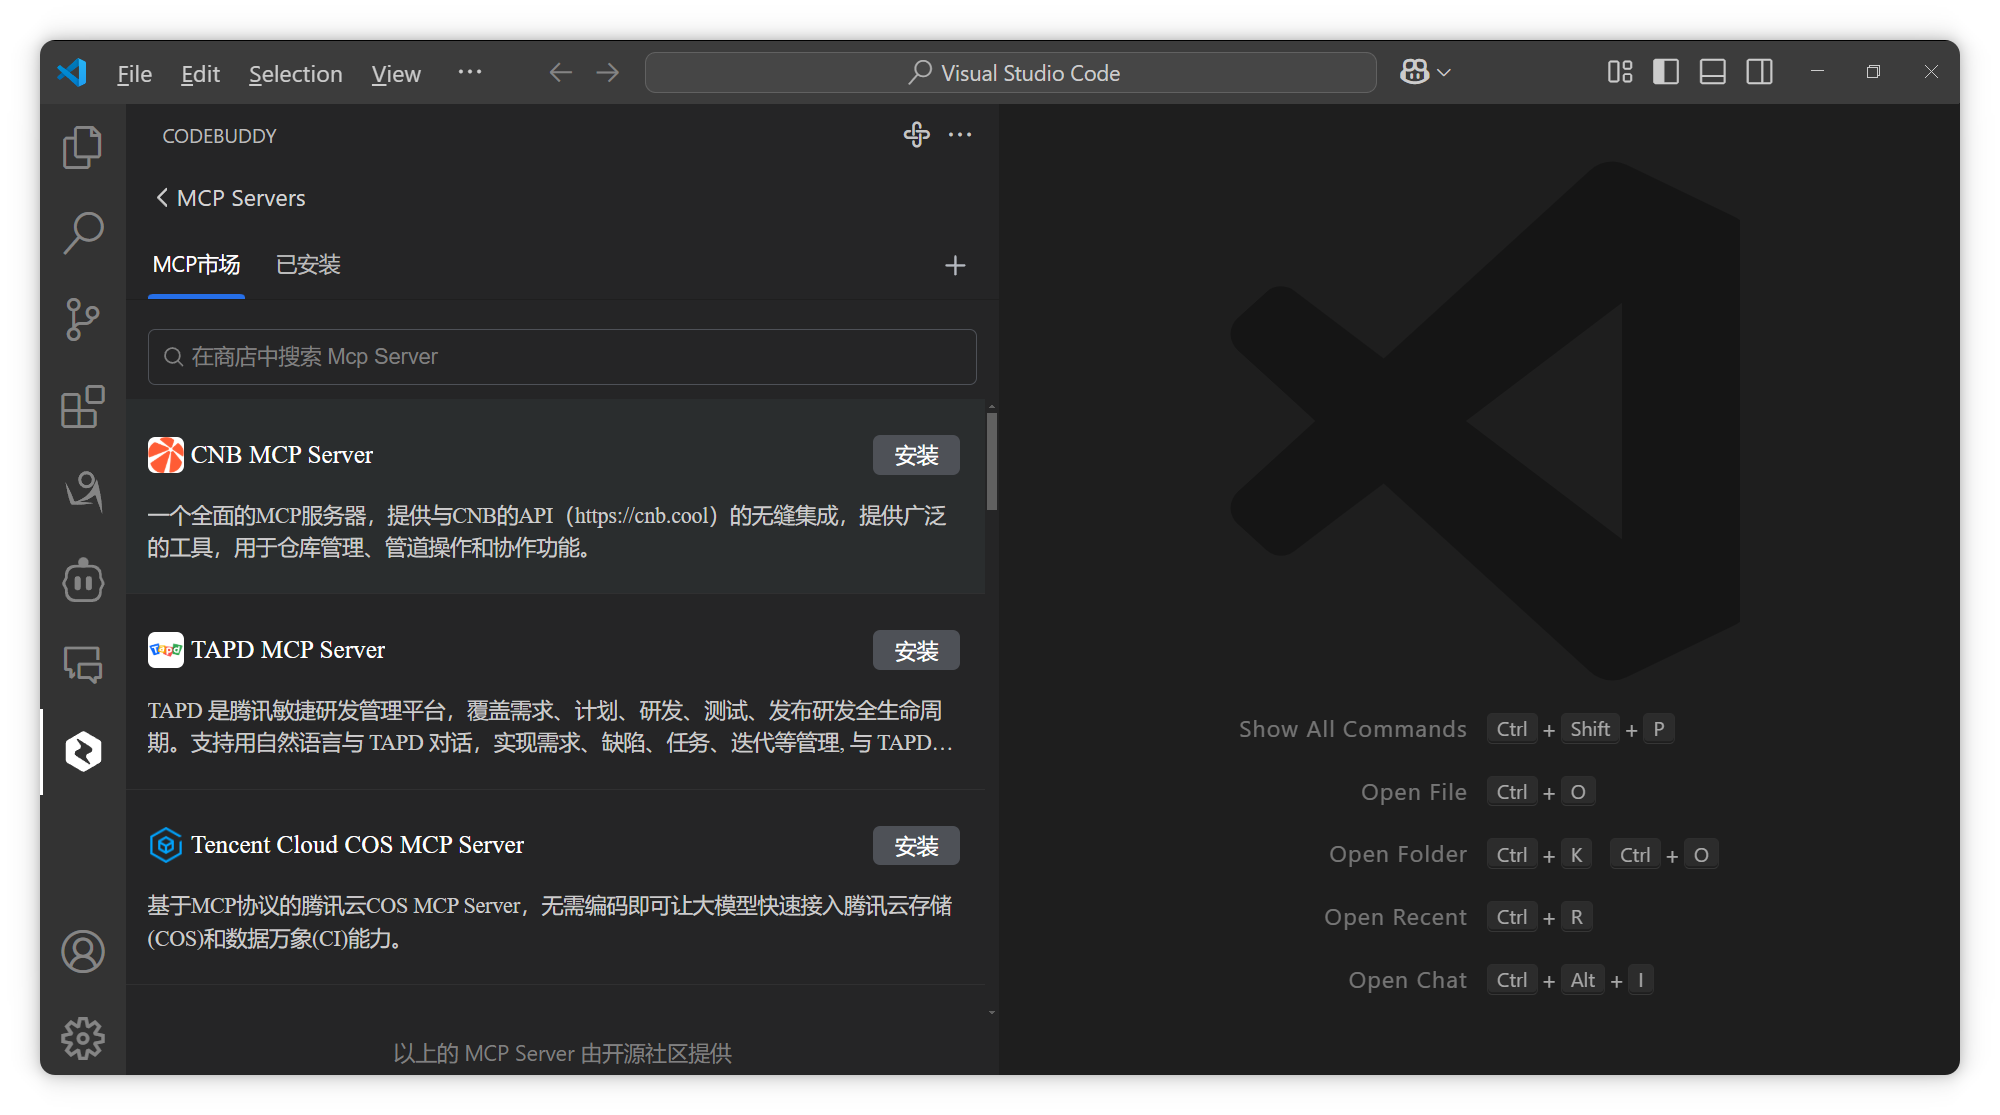Open the Explorer view in the activity bar
This screenshot has width=2000, height=1115.
point(82,146)
